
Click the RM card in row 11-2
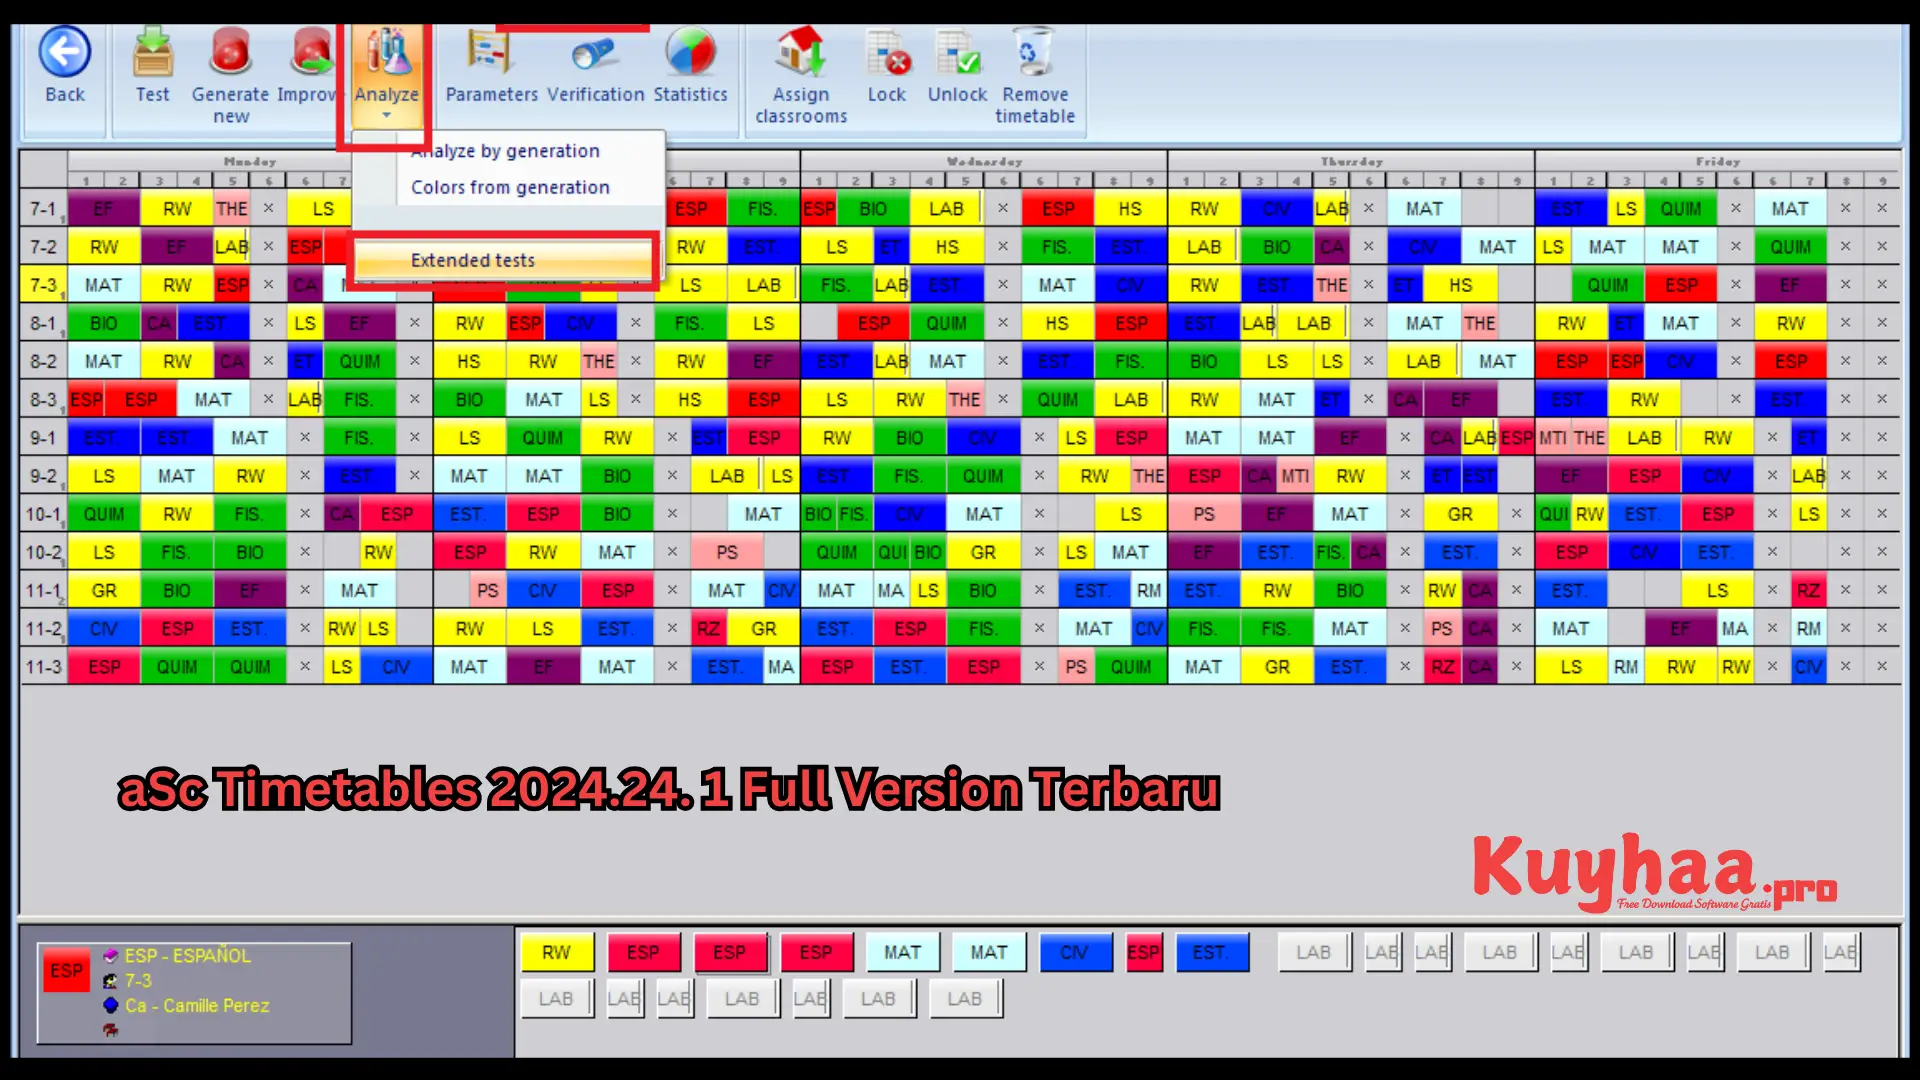1808,628
